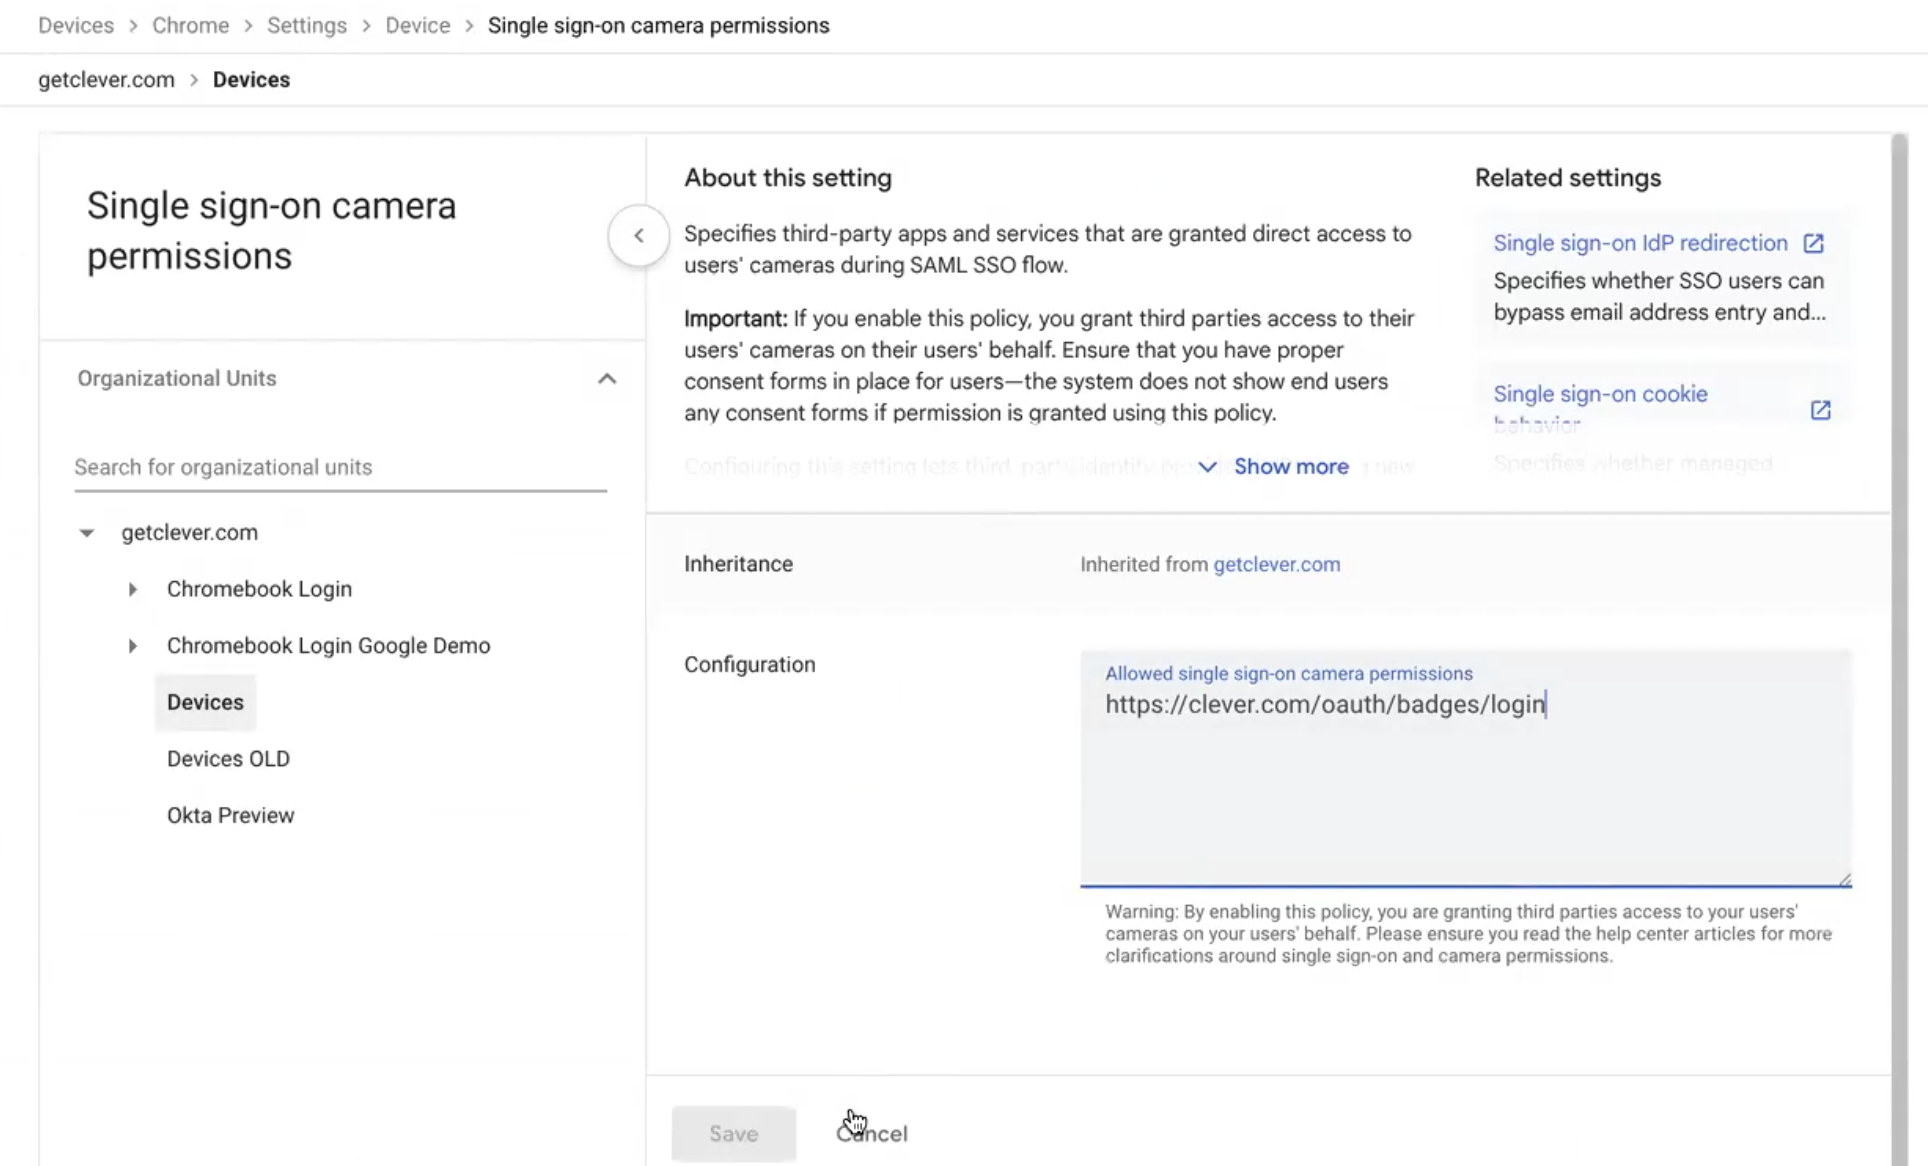The width and height of the screenshot is (1928, 1166).
Task: Navigate to Settings via breadcrumb
Action: [306, 25]
